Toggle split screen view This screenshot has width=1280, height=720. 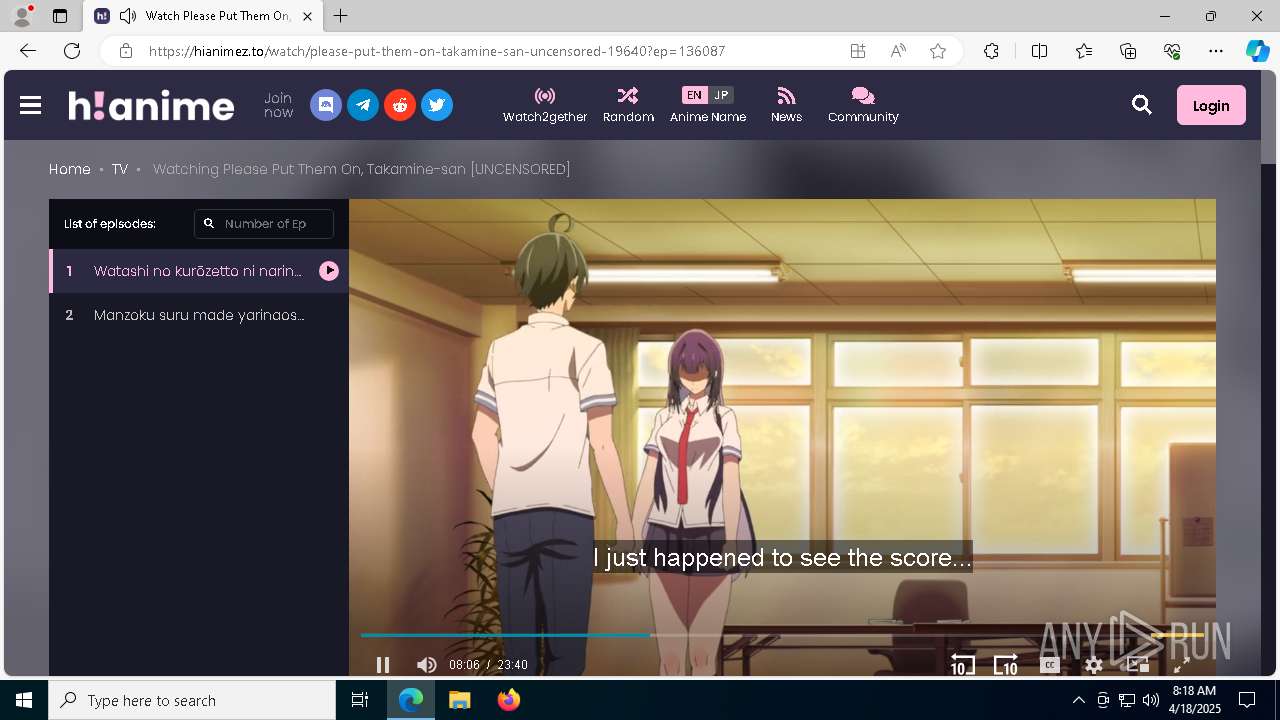(1039, 51)
